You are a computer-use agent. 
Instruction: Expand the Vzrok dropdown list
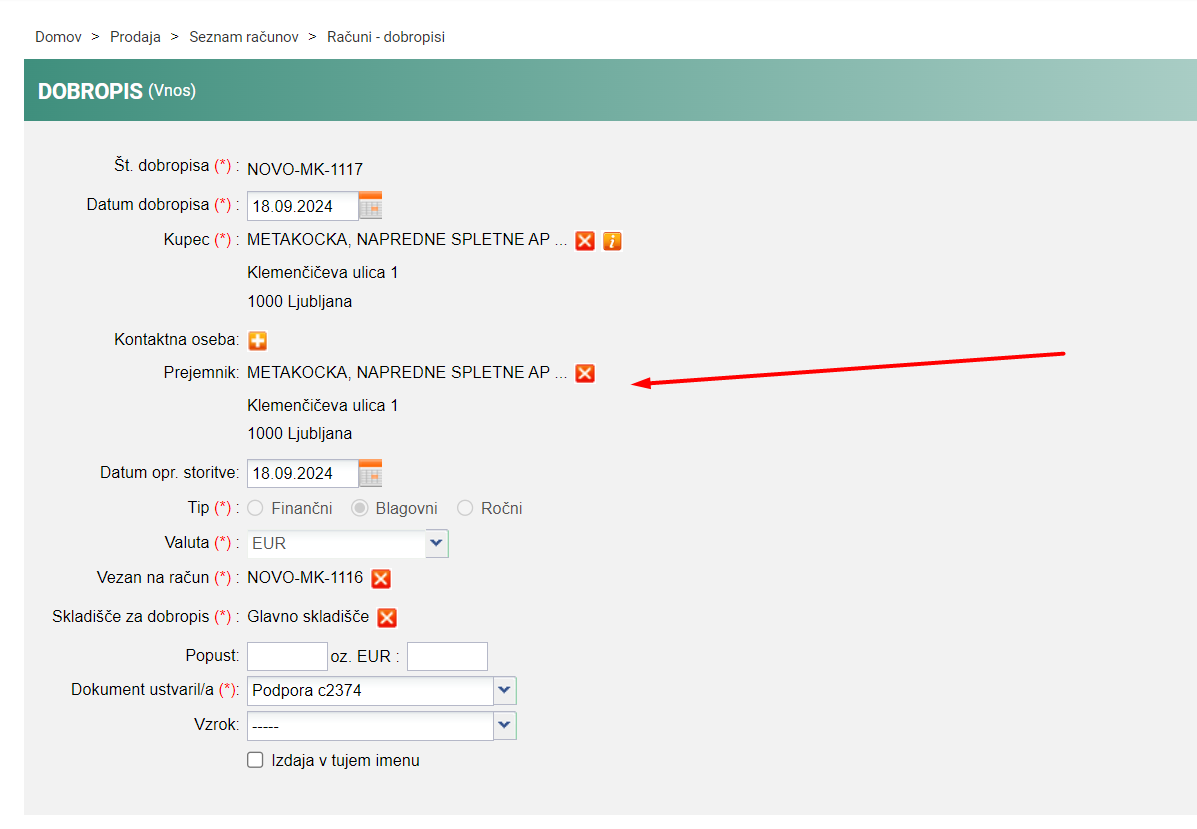[x=505, y=725]
